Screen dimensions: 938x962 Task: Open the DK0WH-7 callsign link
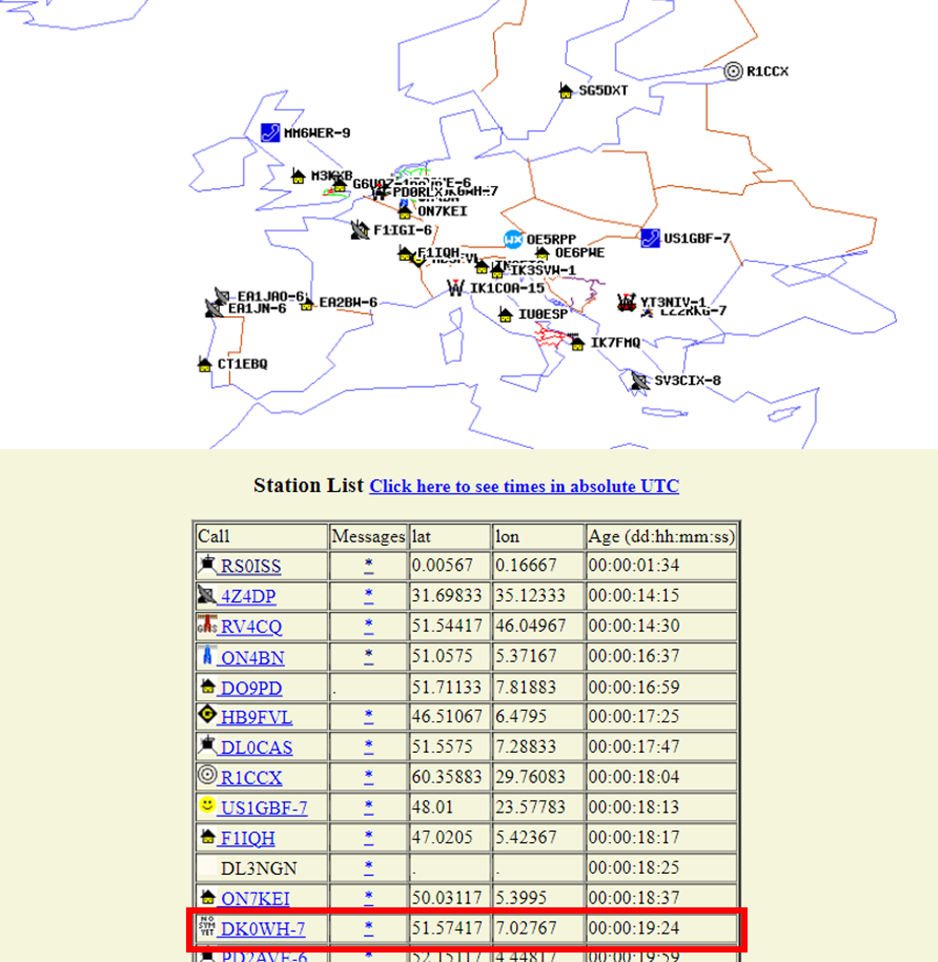coord(263,928)
